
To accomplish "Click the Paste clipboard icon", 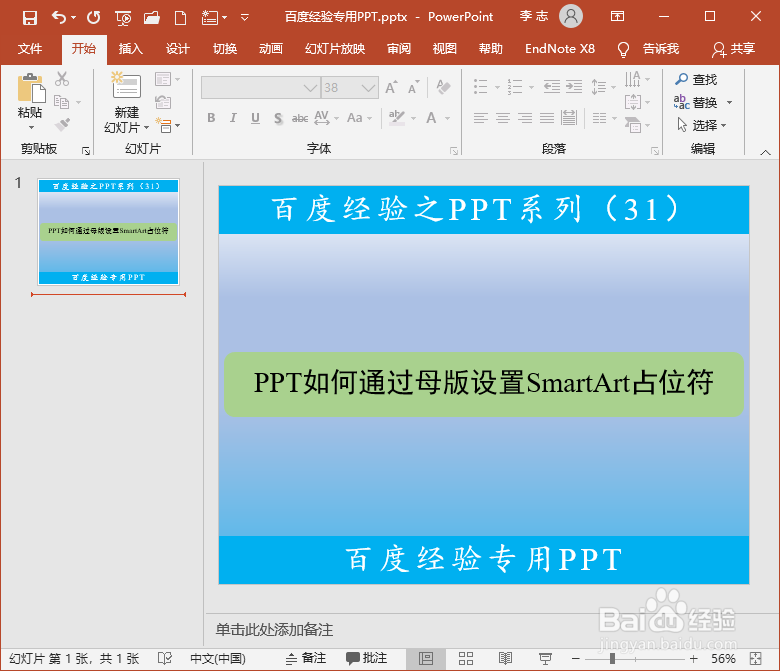I will 31,88.
